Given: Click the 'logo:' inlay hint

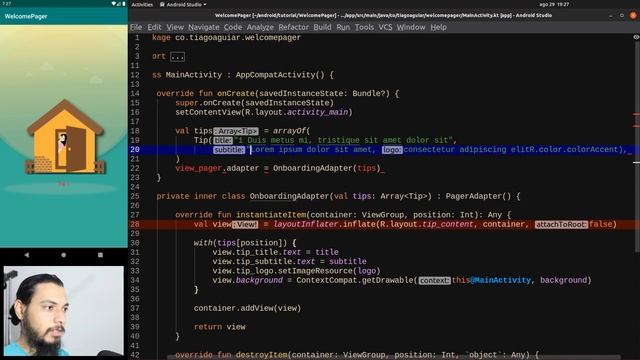Looking at the screenshot, I should [392, 150].
